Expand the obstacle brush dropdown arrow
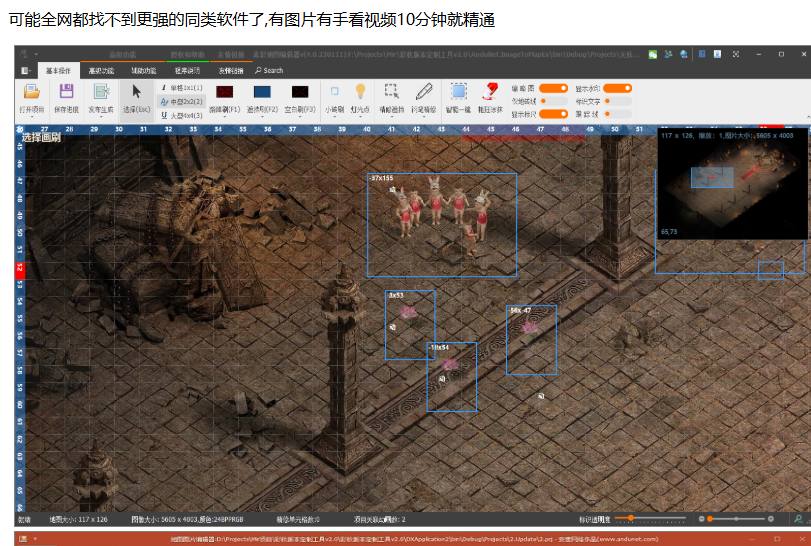811x546 pixels. pyautogui.click(x=224, y=117)
